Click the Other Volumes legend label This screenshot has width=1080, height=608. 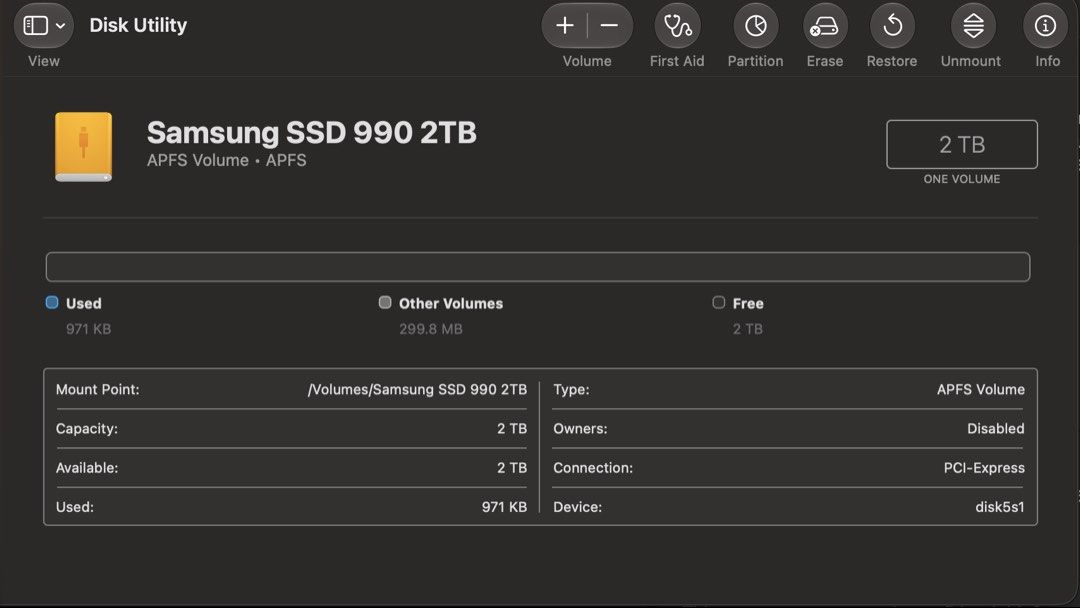click(451, 304)
